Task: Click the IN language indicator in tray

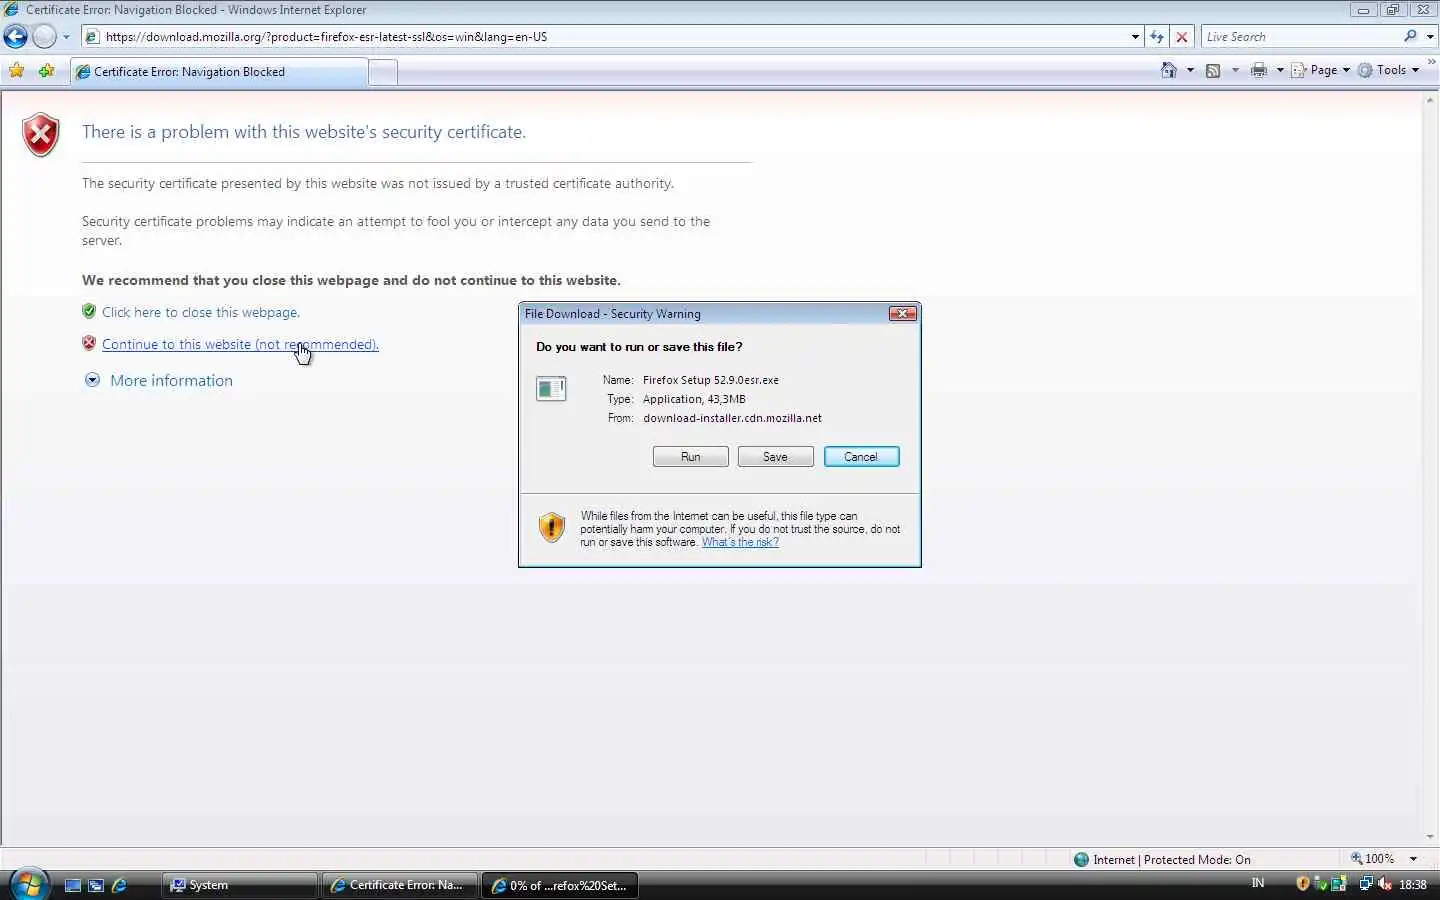Action: (1258, 883)
